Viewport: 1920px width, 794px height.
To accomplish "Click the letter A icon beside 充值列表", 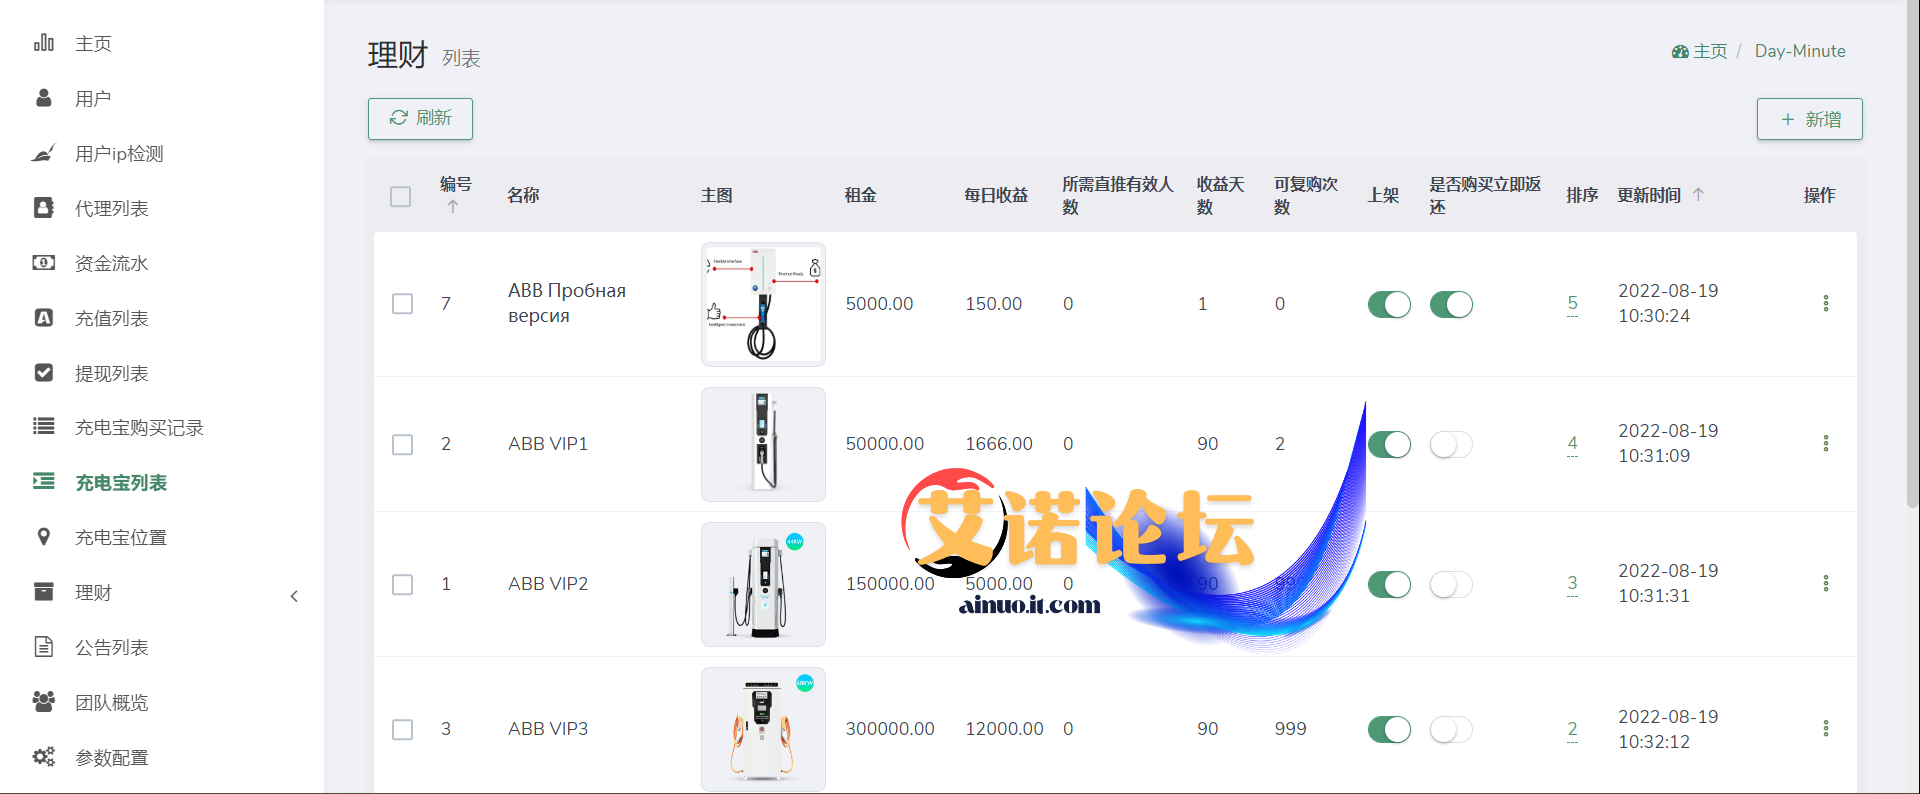I will point(44,318).
